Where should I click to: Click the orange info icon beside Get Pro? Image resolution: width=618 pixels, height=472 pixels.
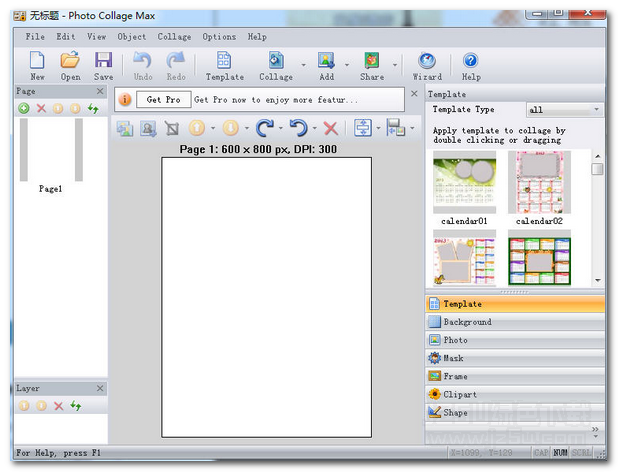(x=125, y=99)
